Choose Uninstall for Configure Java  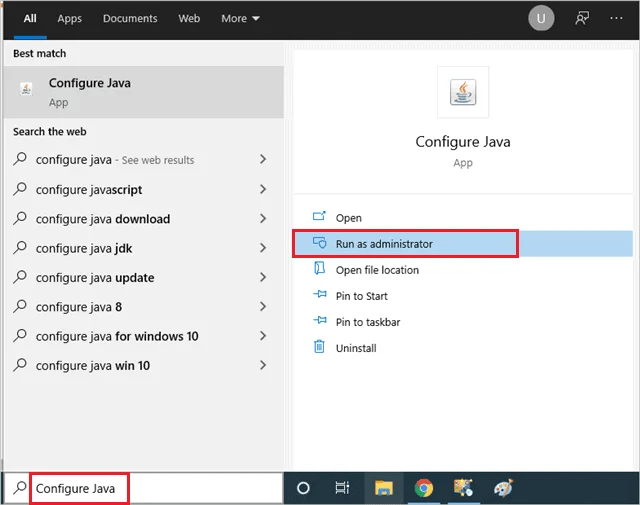pyautogui.click(x=463, y=348)
